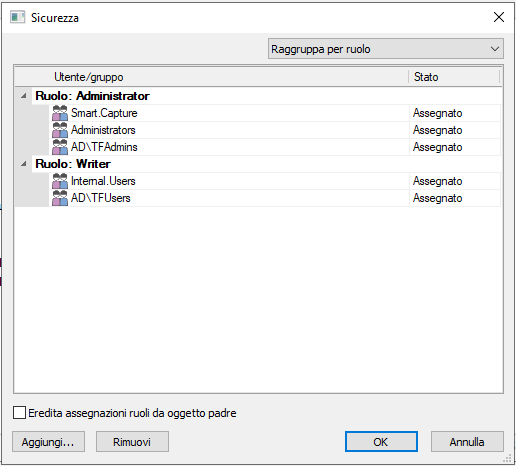Select the Internal.Users row
Image resolution: width=516 pixels, height=466 pixels.
(275, 181)
